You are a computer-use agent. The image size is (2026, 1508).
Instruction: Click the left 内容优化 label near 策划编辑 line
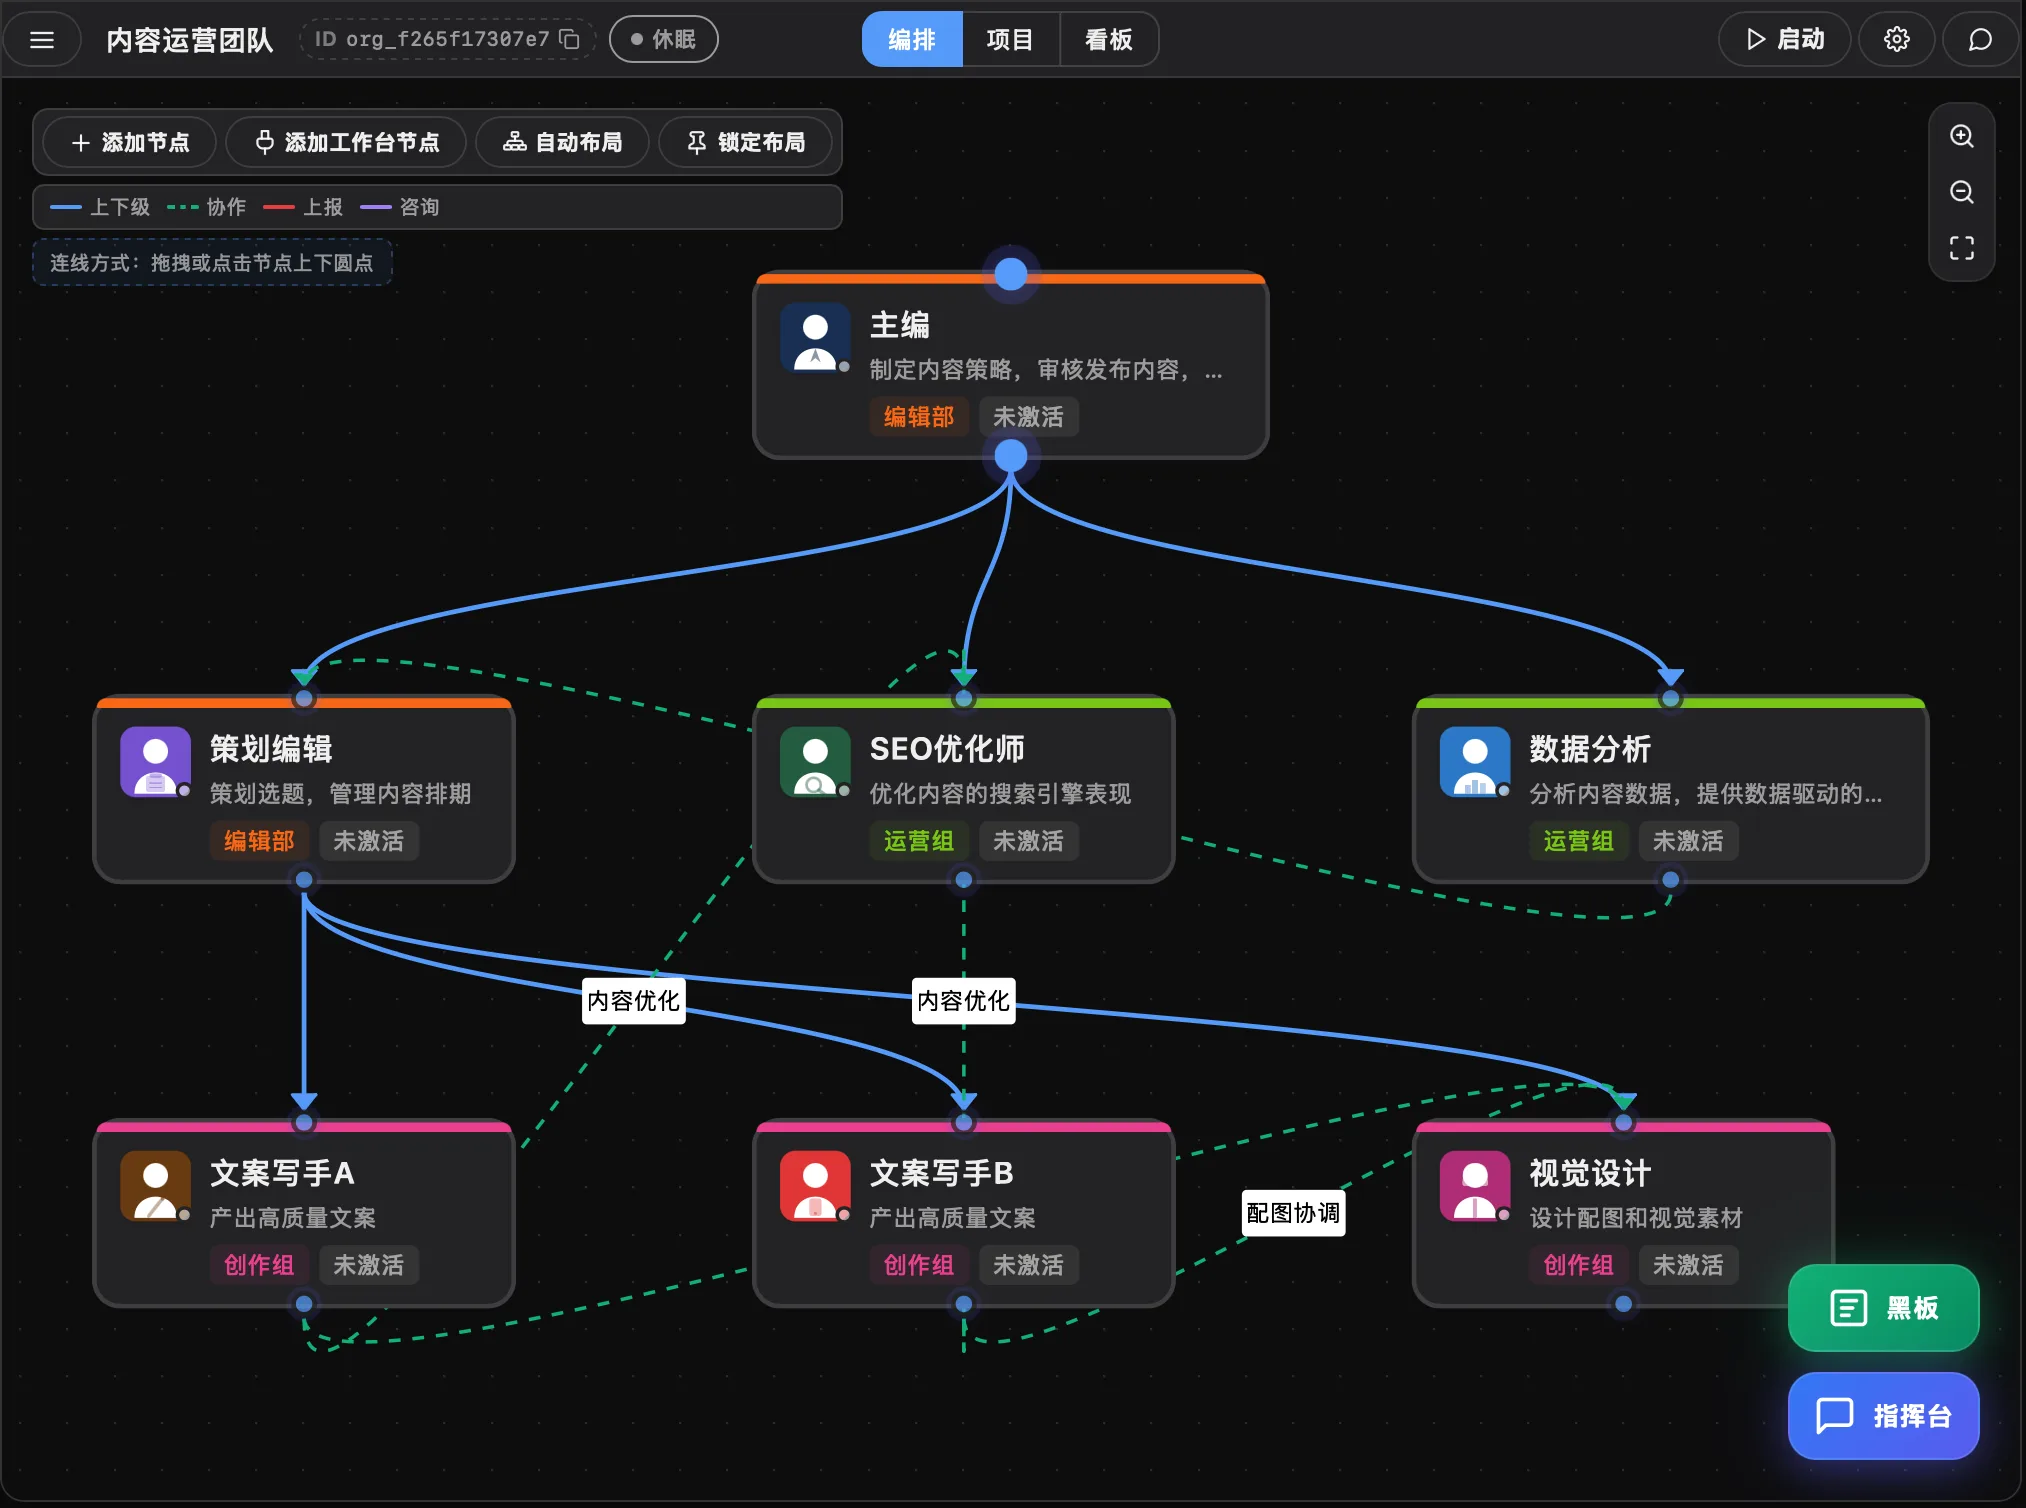point(634,1001)
